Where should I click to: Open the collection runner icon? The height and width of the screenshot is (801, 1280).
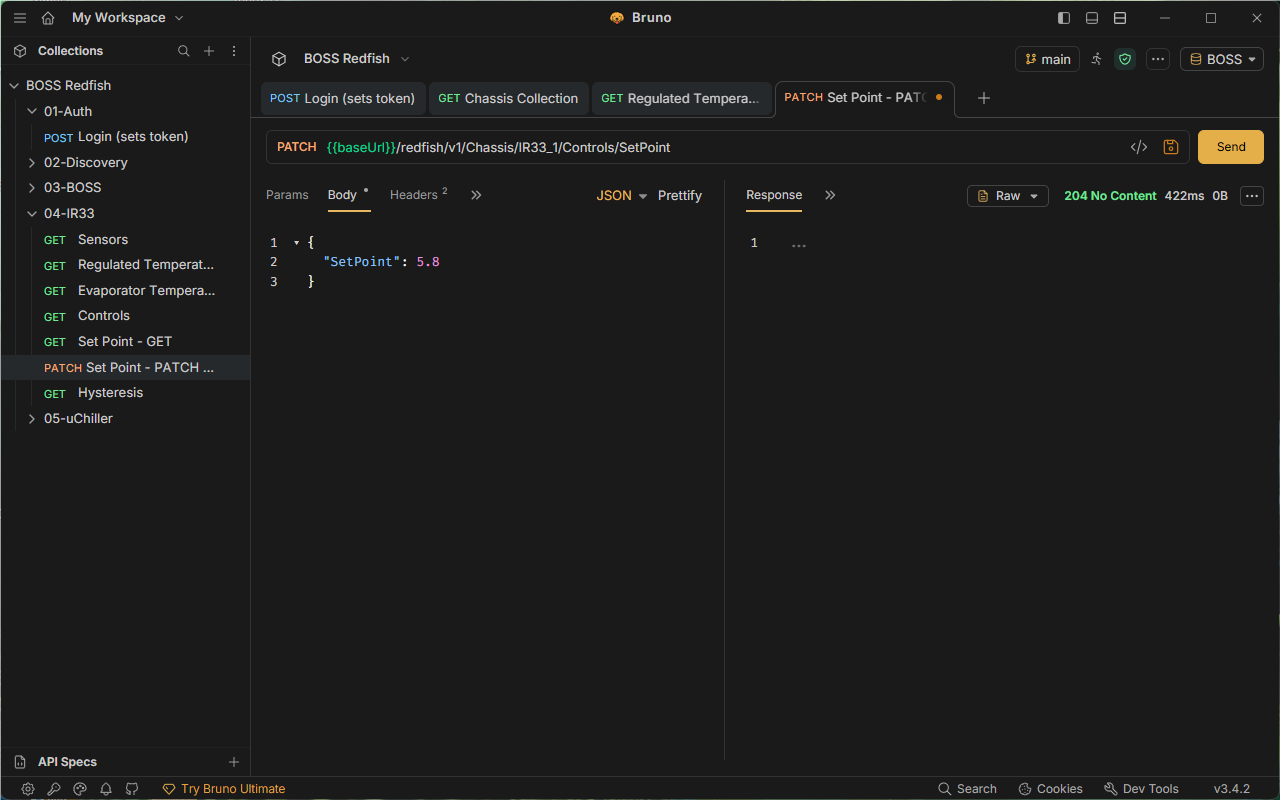click(1096, 59)
